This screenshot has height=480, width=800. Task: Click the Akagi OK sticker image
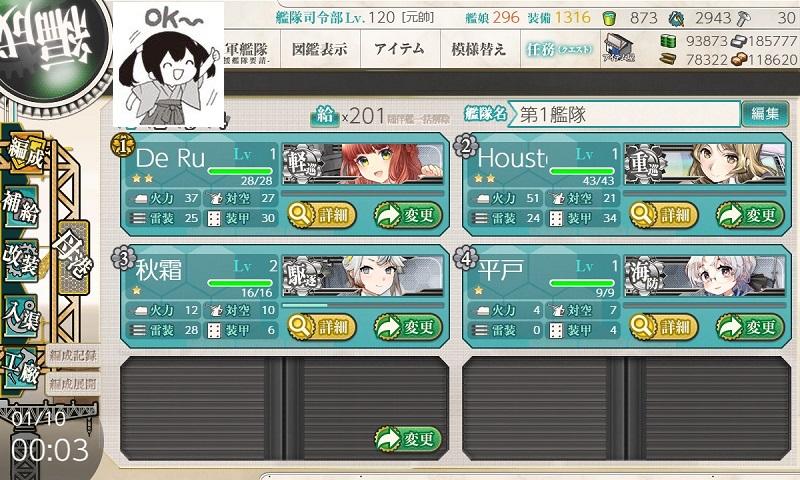tap(168, 65)
